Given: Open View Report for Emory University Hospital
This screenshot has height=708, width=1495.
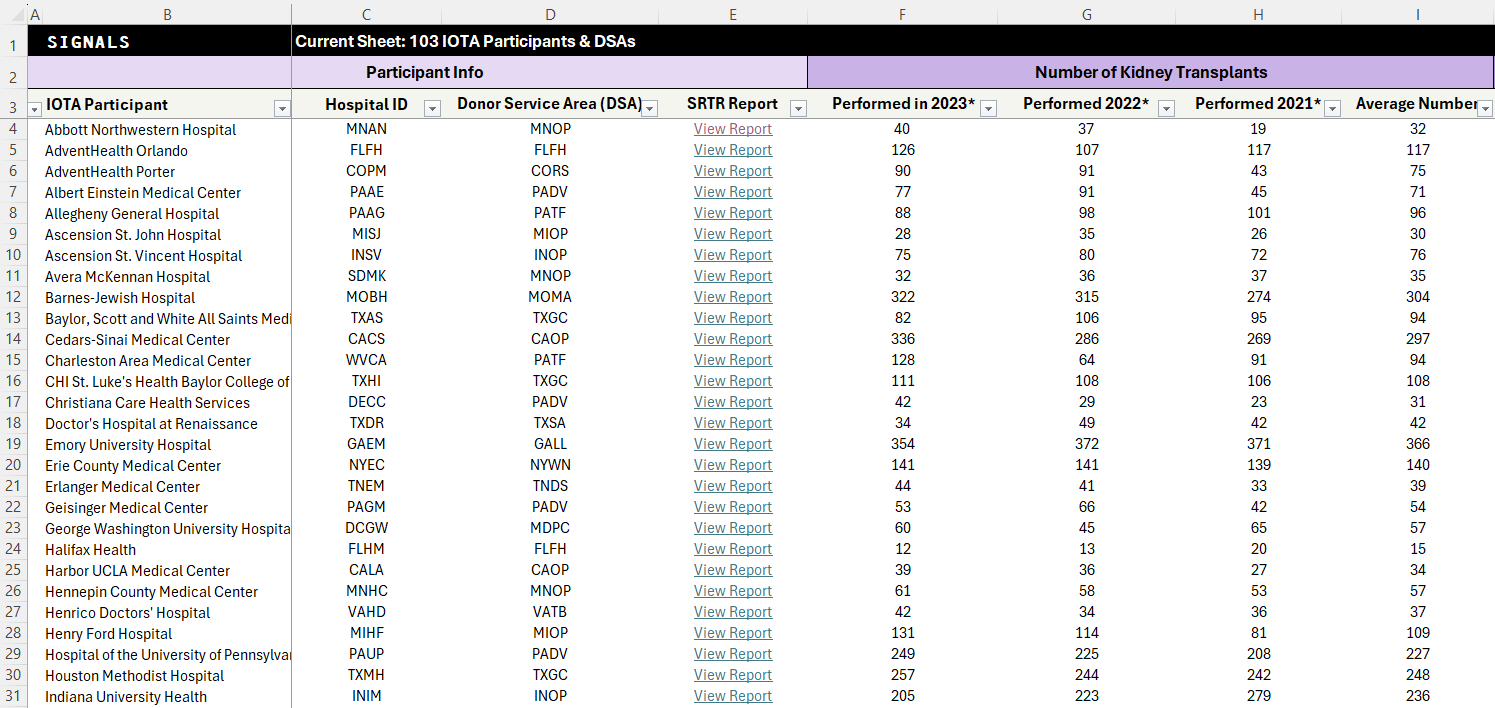Looking at the screenshot, I should [733, 444].
